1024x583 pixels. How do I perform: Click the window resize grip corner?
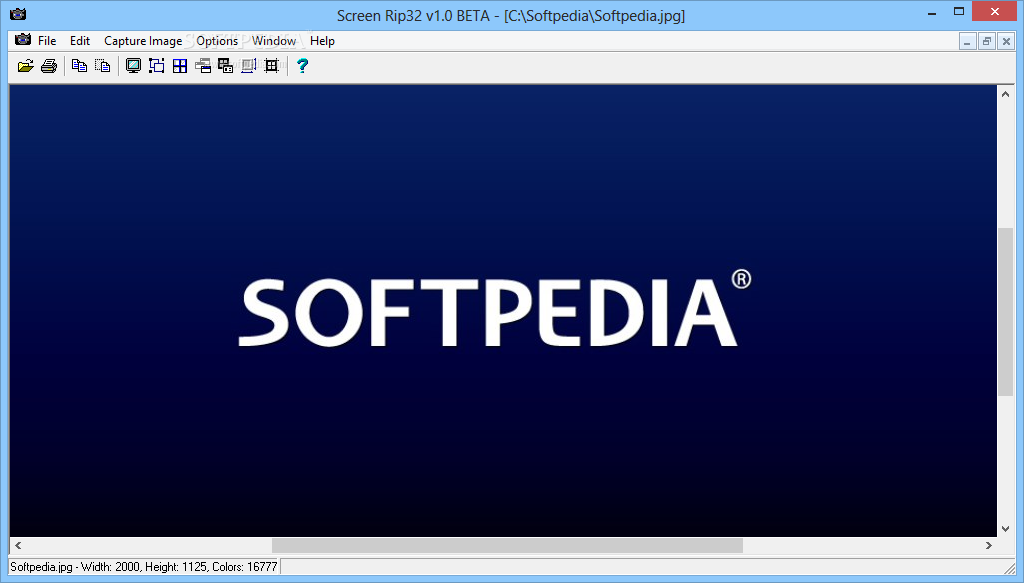click(x=1009, y=568)
